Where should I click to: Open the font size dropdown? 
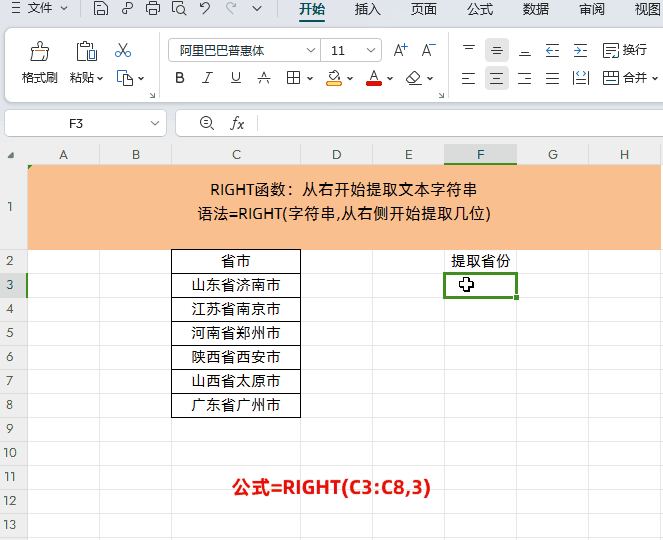click(371, 50)
